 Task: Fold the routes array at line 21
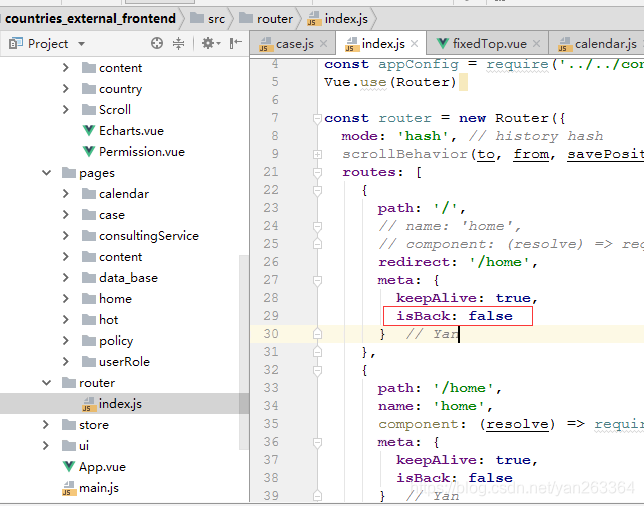[317, 172]
